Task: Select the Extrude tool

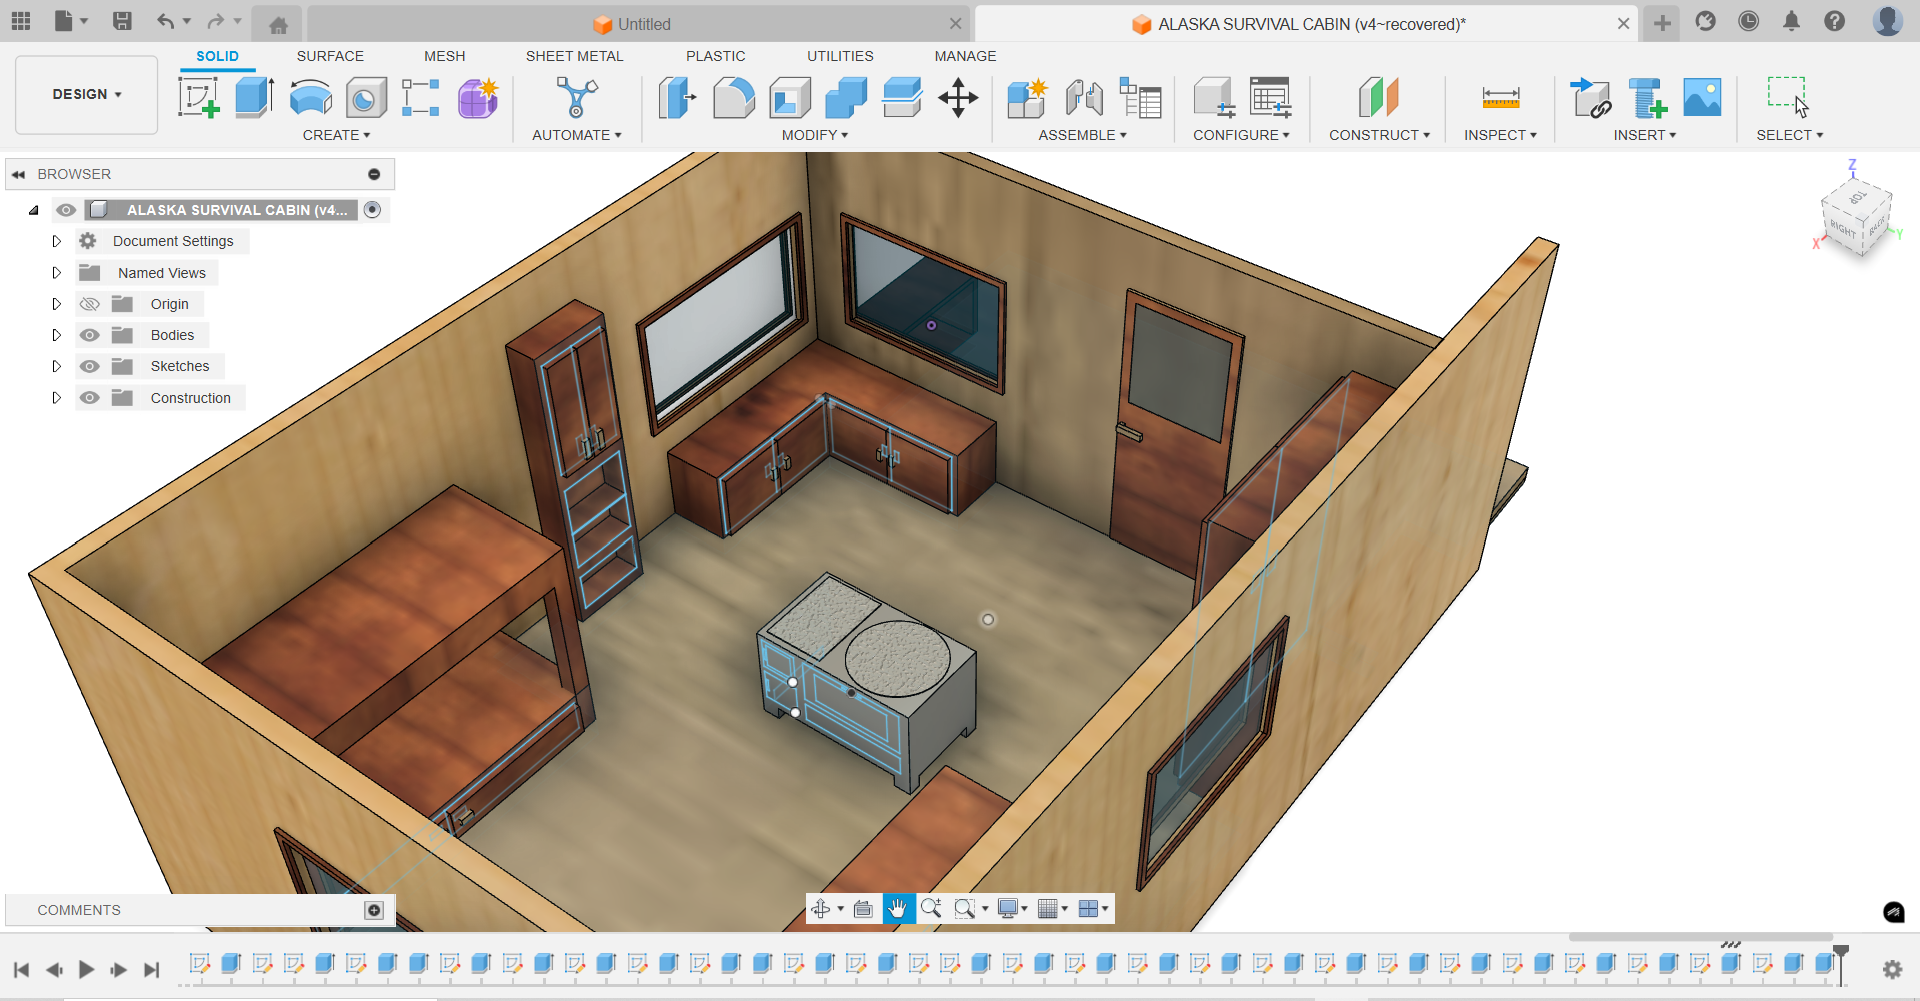Action: pyautogui.click(x=255, y=98)
